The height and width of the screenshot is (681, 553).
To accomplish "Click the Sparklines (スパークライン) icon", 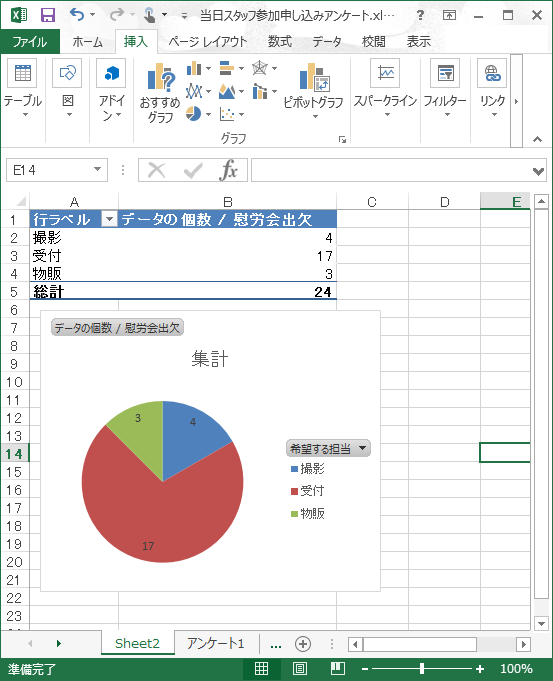I will click(x=385, y=89).
